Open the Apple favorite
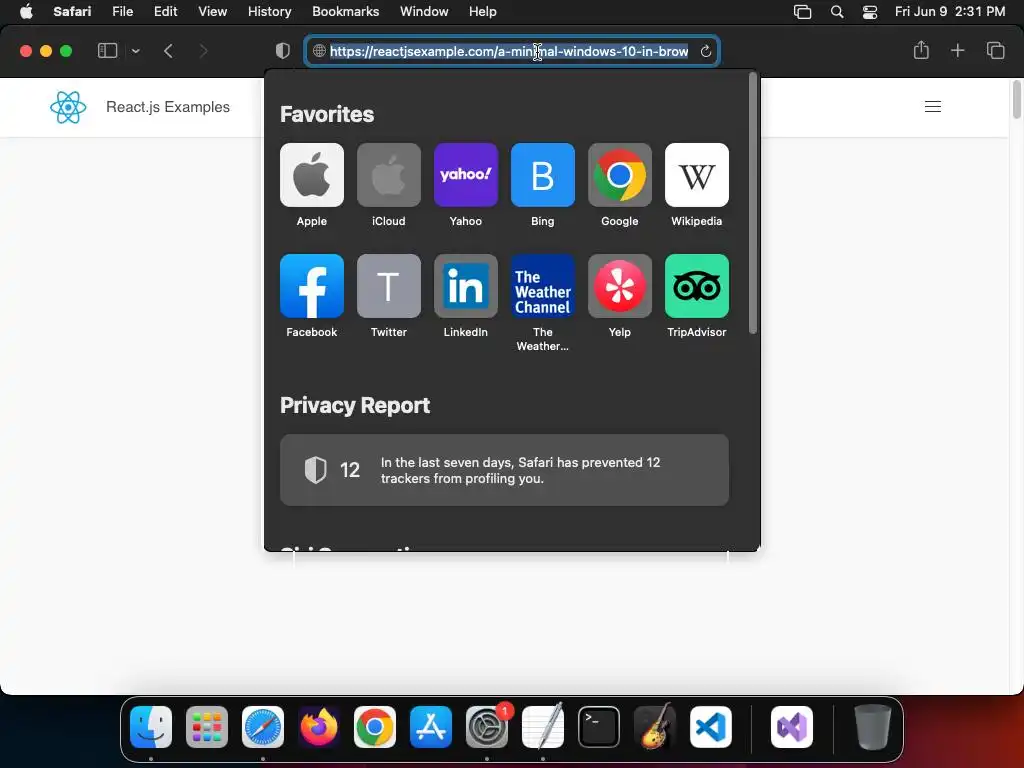1024x768 pixels. [312, 175]
